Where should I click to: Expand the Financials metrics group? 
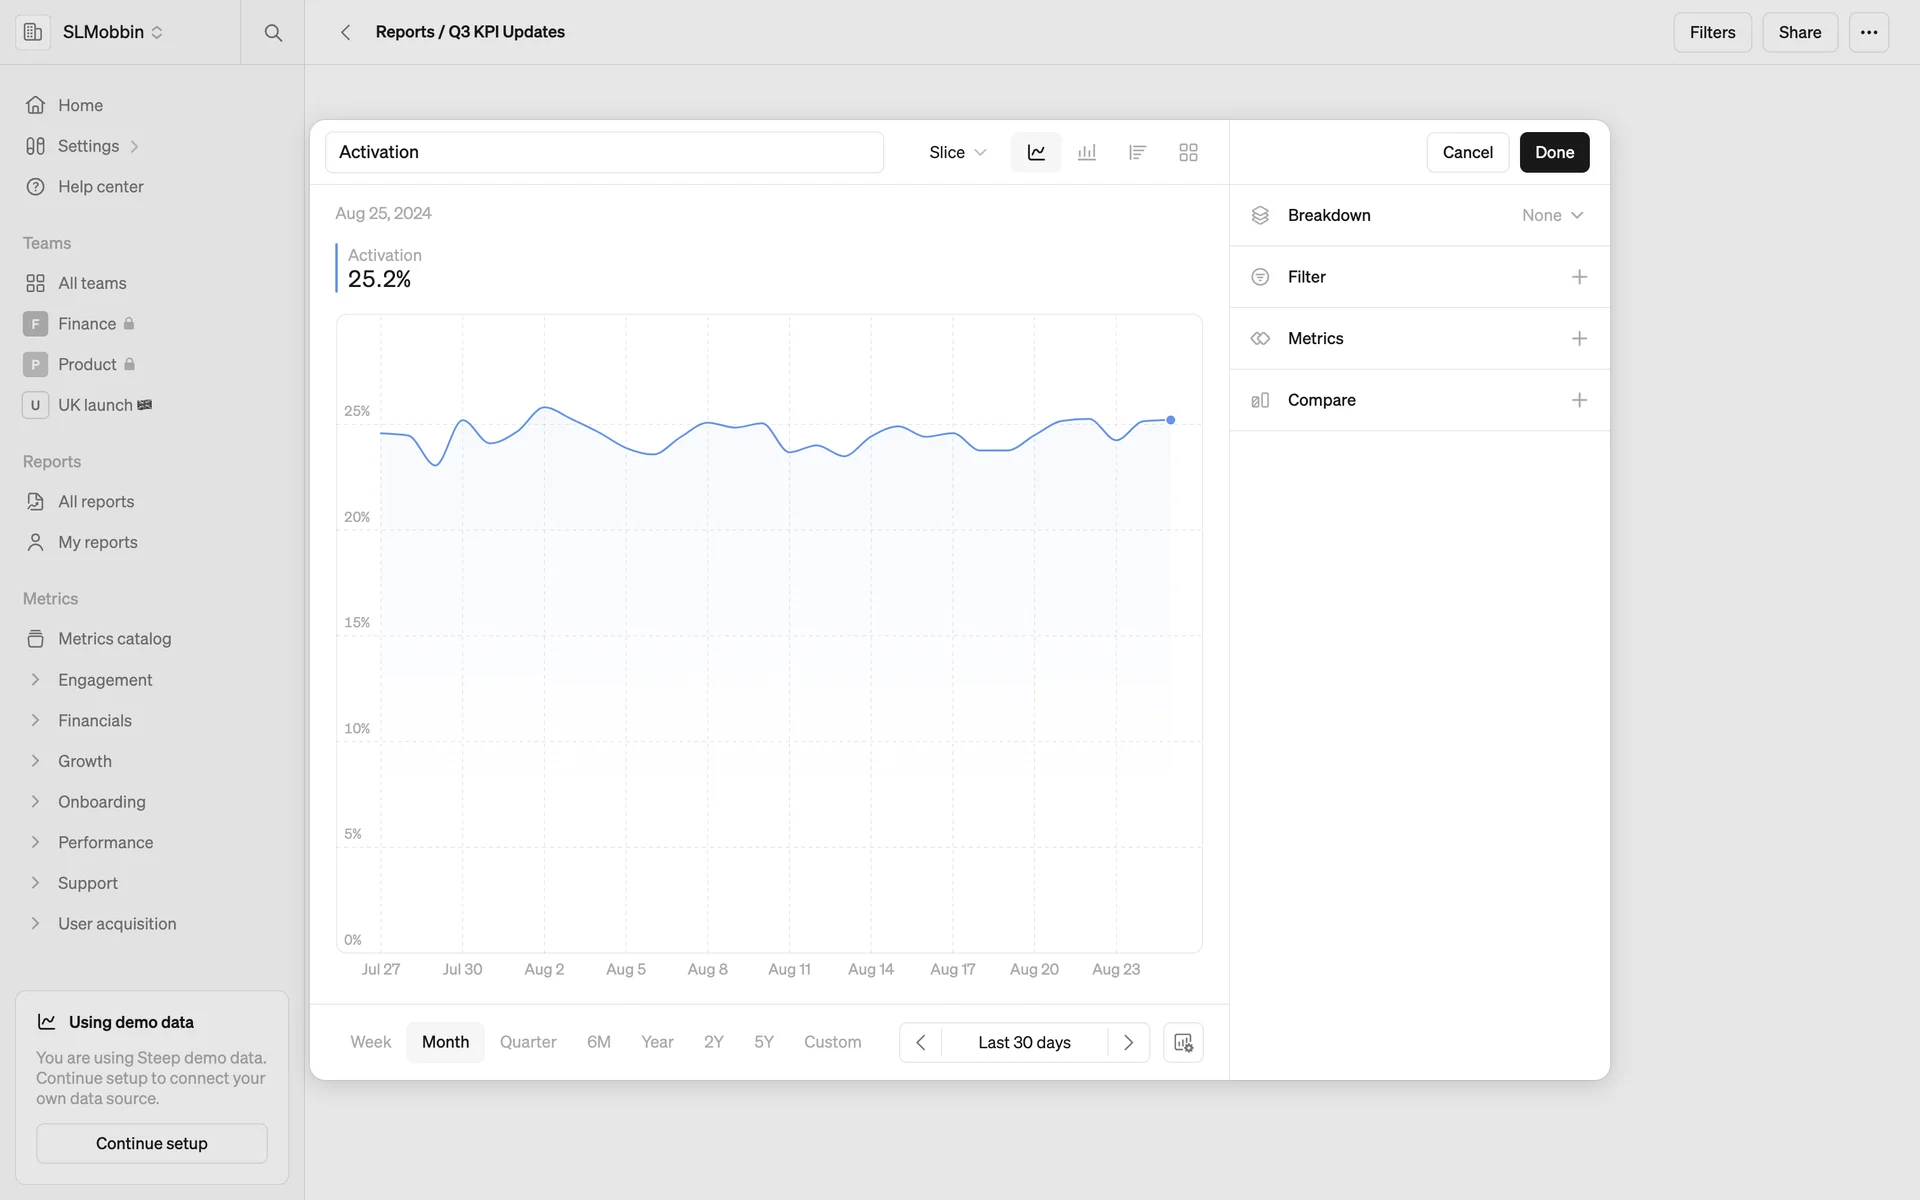36,720
